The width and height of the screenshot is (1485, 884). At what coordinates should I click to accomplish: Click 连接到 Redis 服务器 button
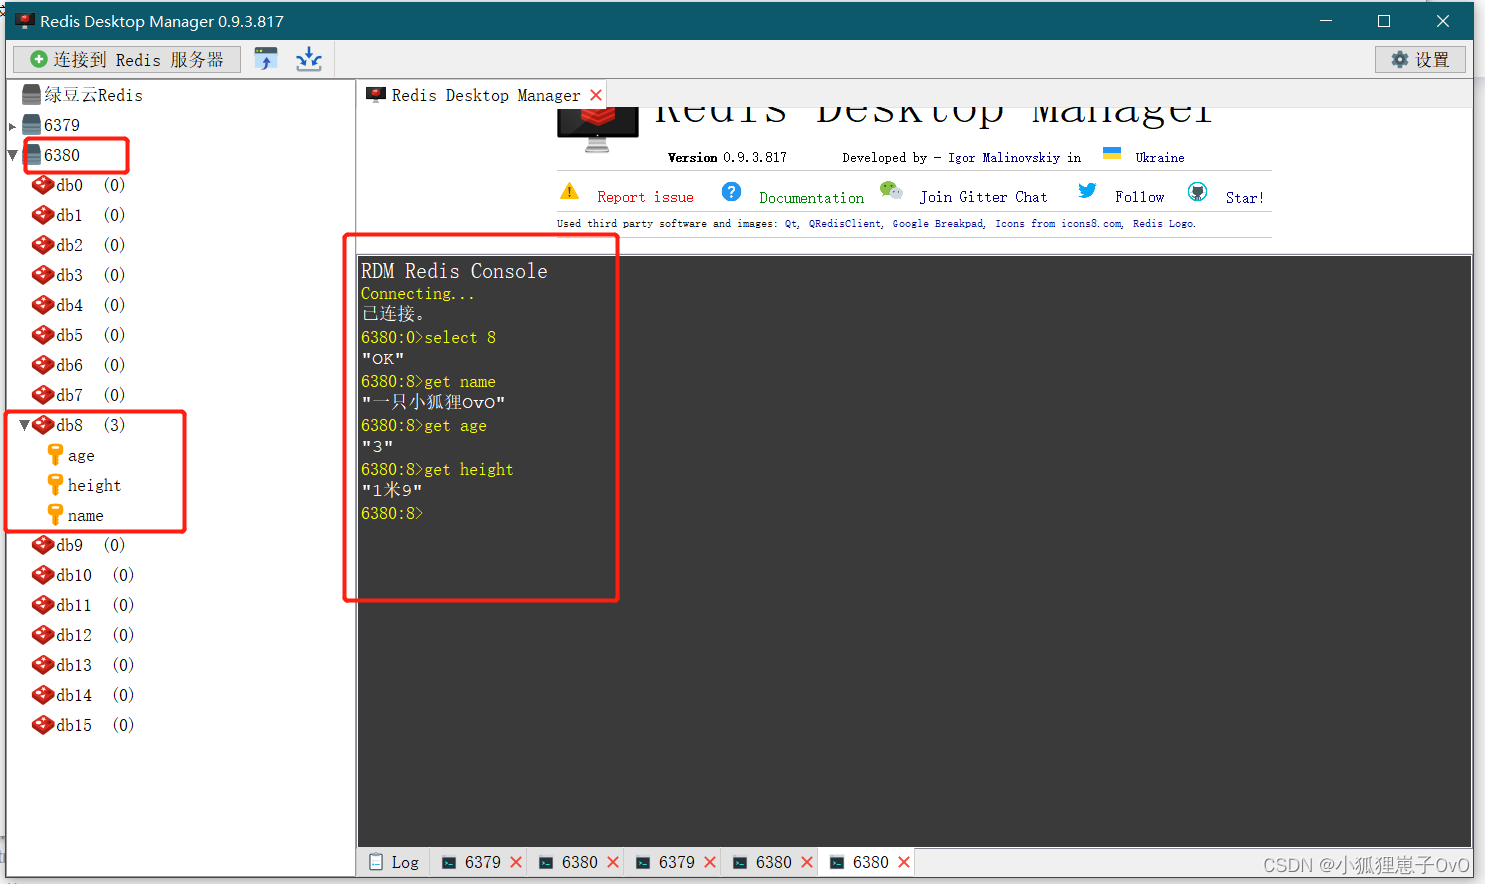(127, 60)
